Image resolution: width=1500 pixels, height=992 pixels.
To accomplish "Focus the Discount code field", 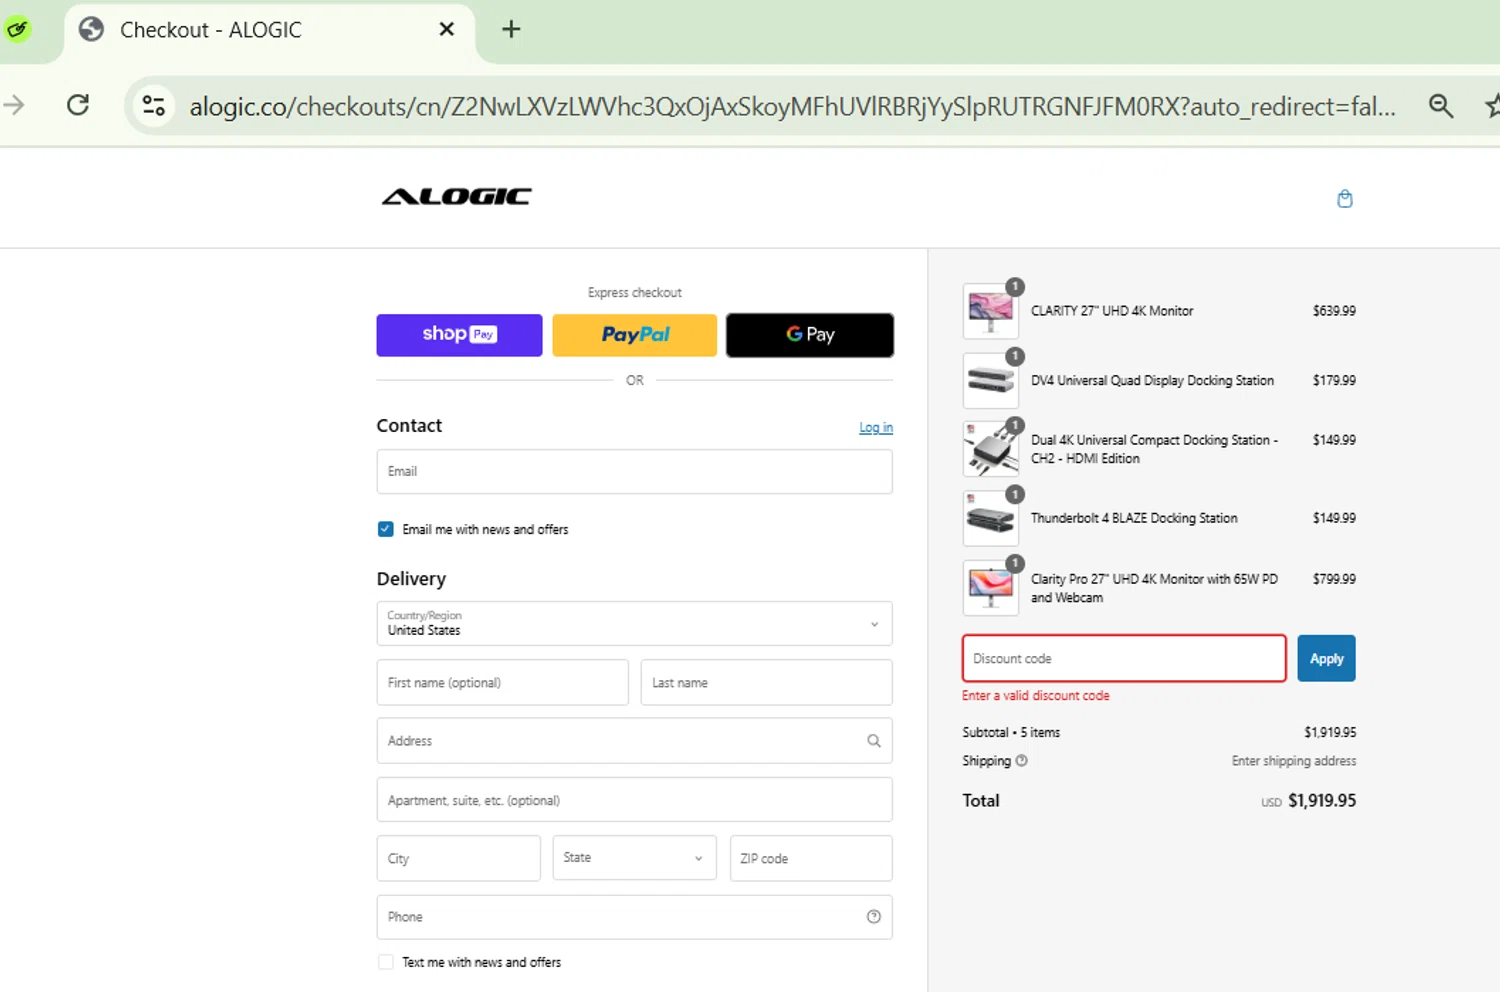I will click(1124, 659).
